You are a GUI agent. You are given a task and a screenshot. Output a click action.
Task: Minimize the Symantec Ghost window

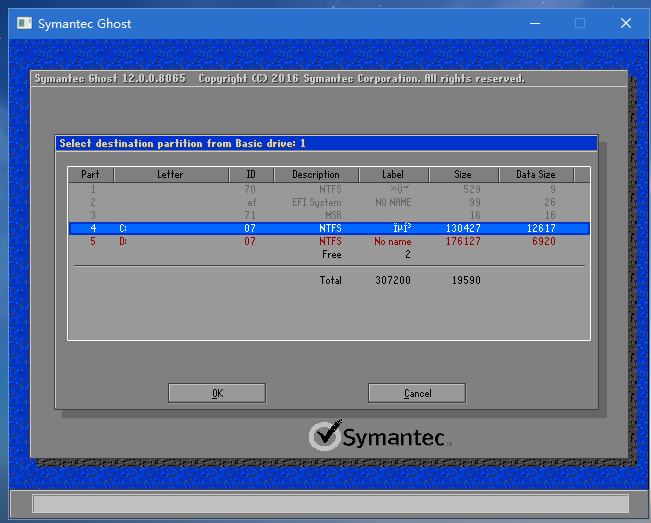point(535,23)
